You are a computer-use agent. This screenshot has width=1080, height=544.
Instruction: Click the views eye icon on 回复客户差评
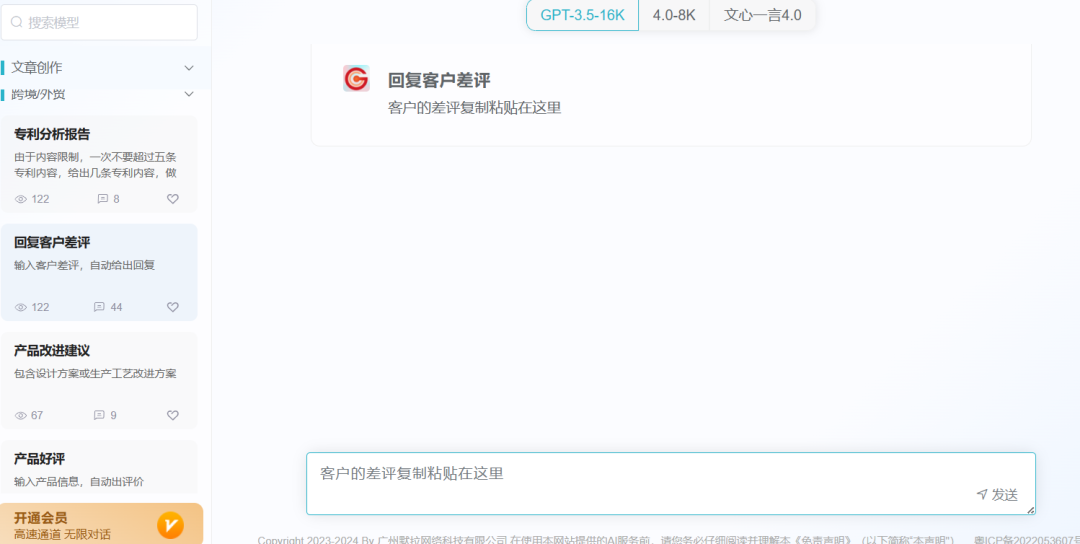tap(21, 307)
